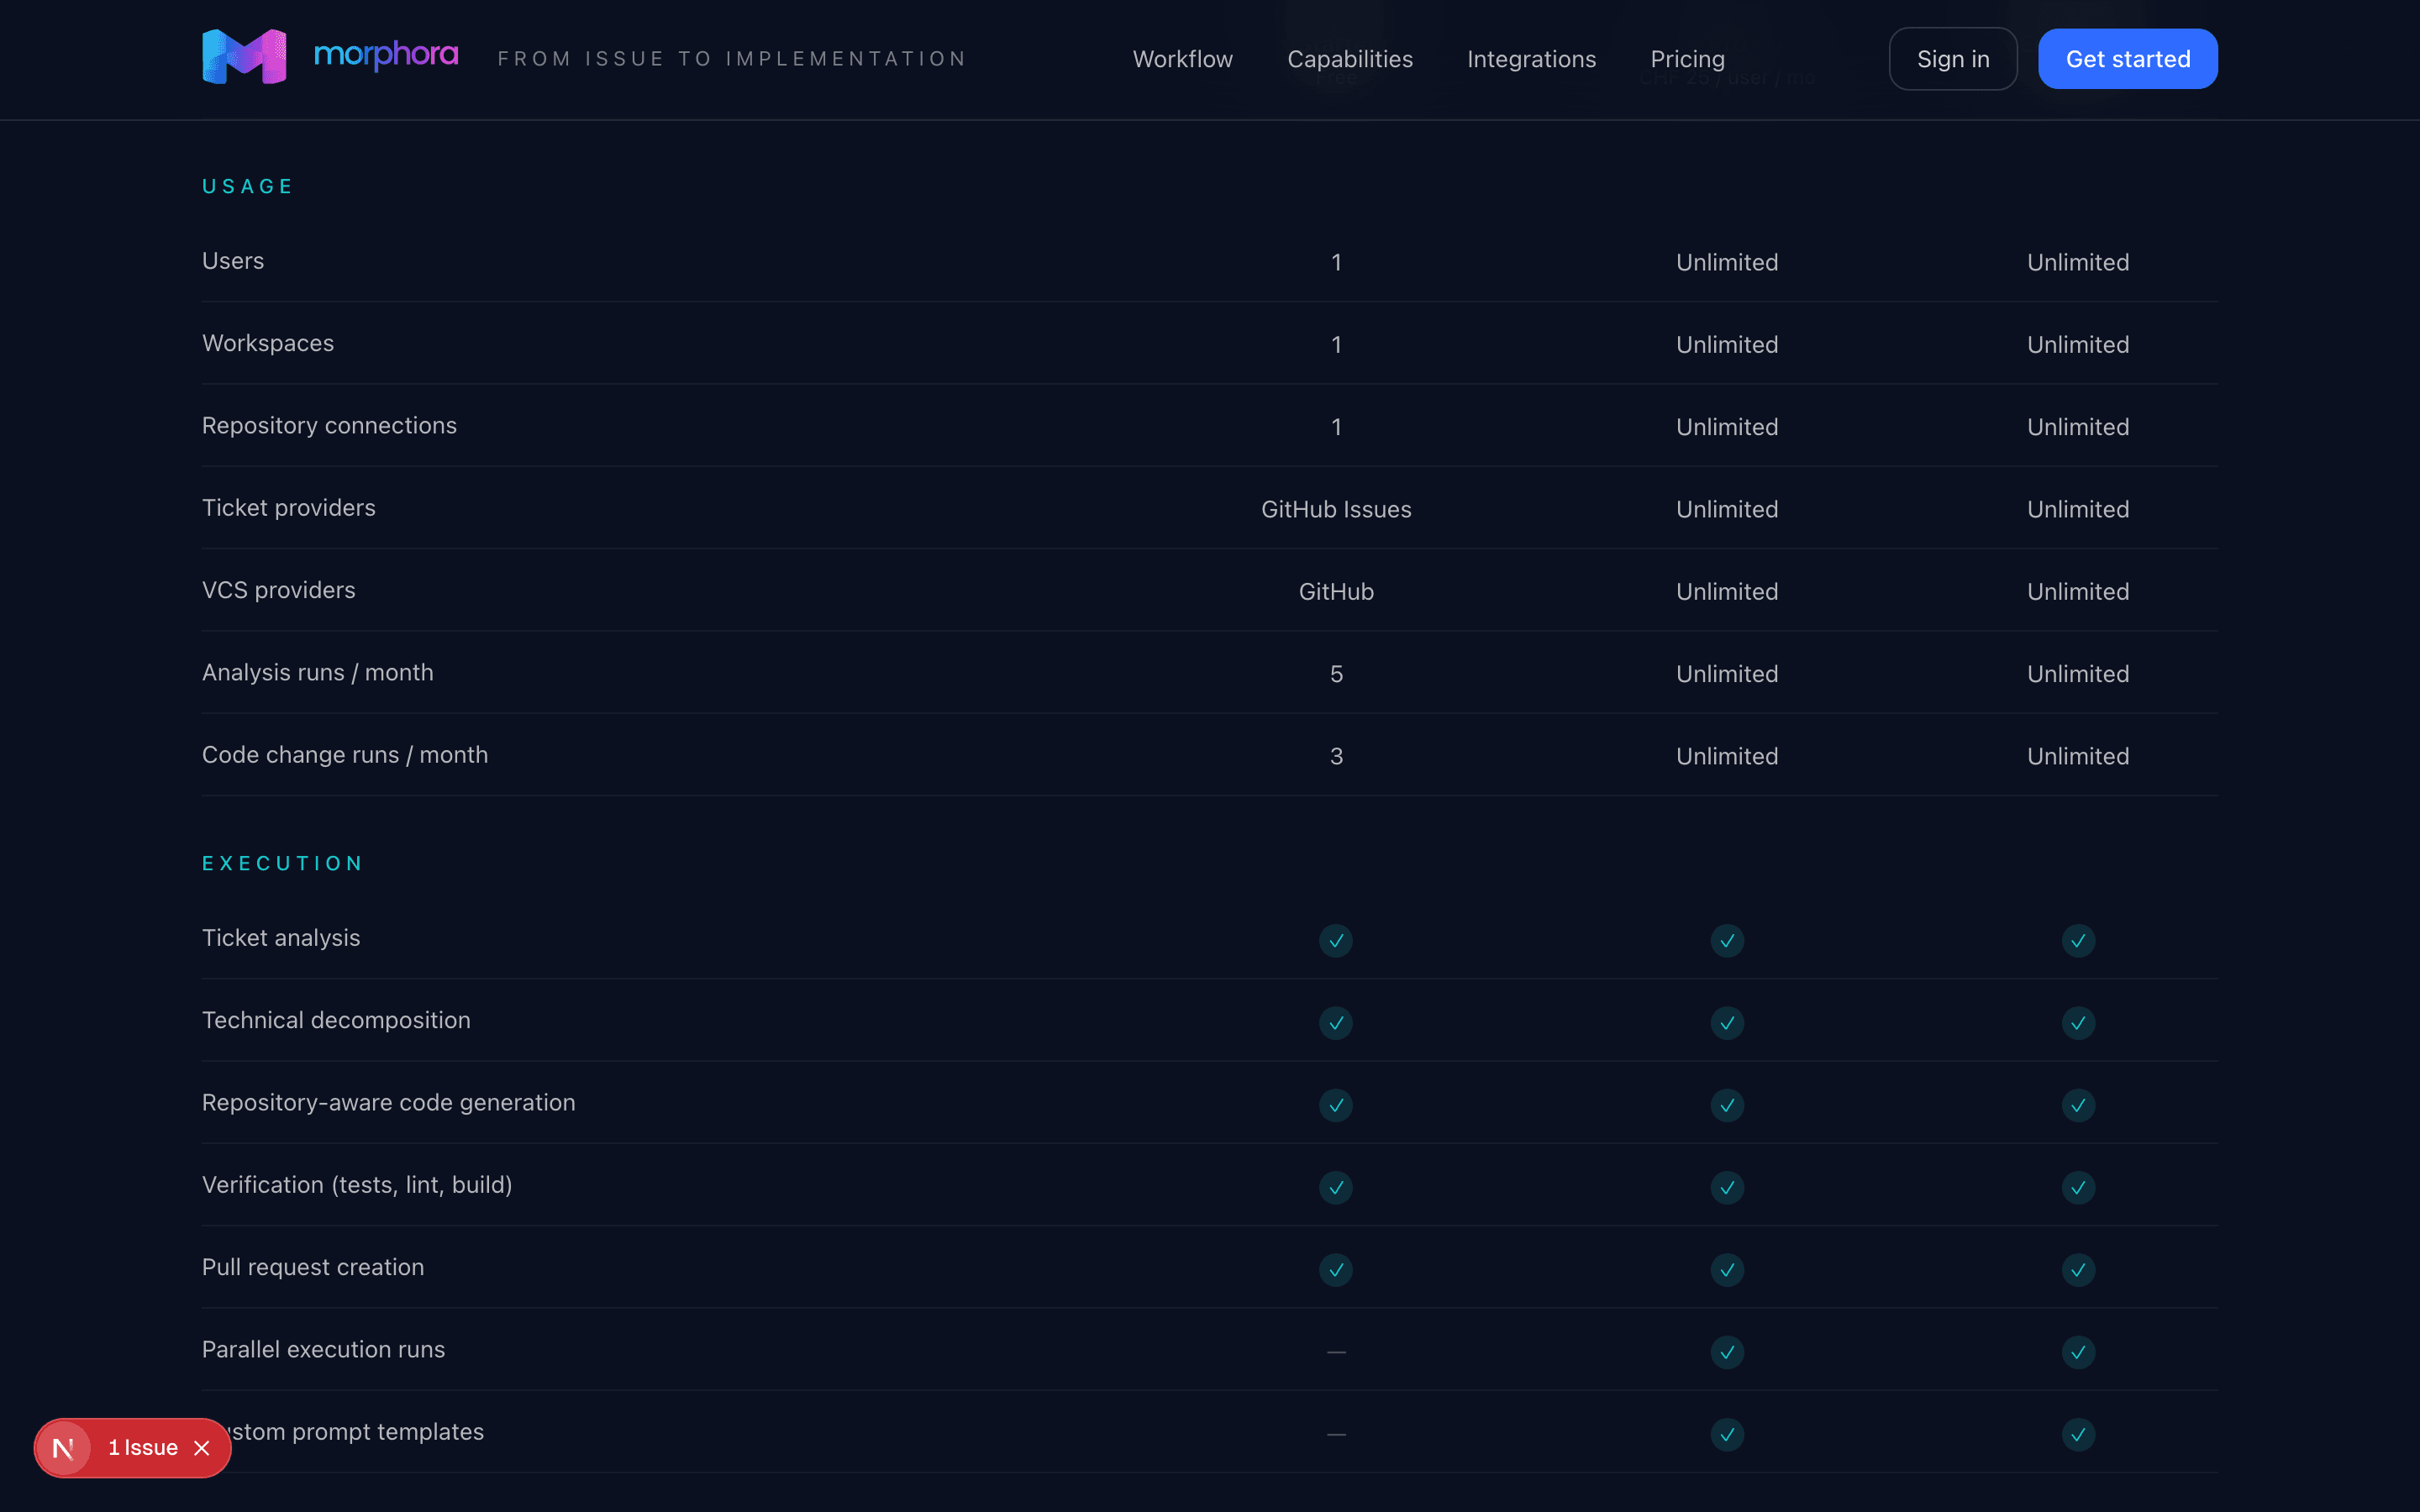Click the GitHub Issues ticket provider value
The image size is (2420, 1512).
1335,509
